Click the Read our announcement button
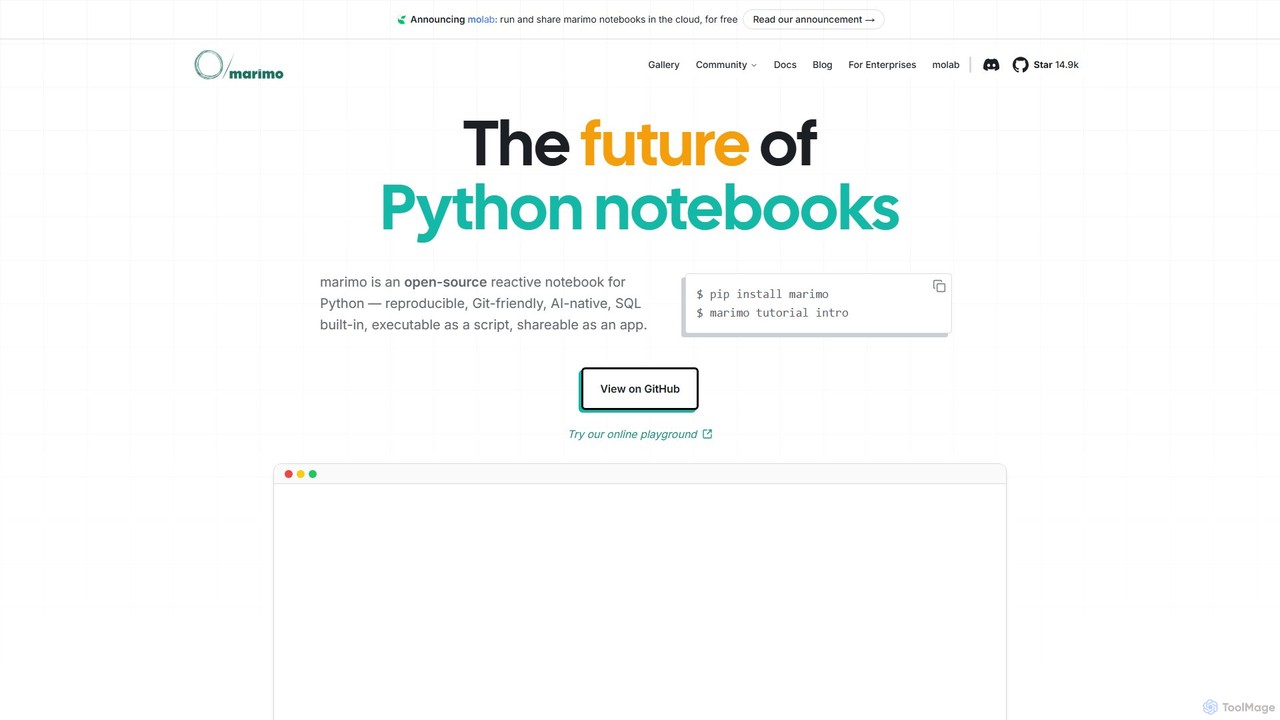Screen dimensions: 1280x720 (813, 19)
